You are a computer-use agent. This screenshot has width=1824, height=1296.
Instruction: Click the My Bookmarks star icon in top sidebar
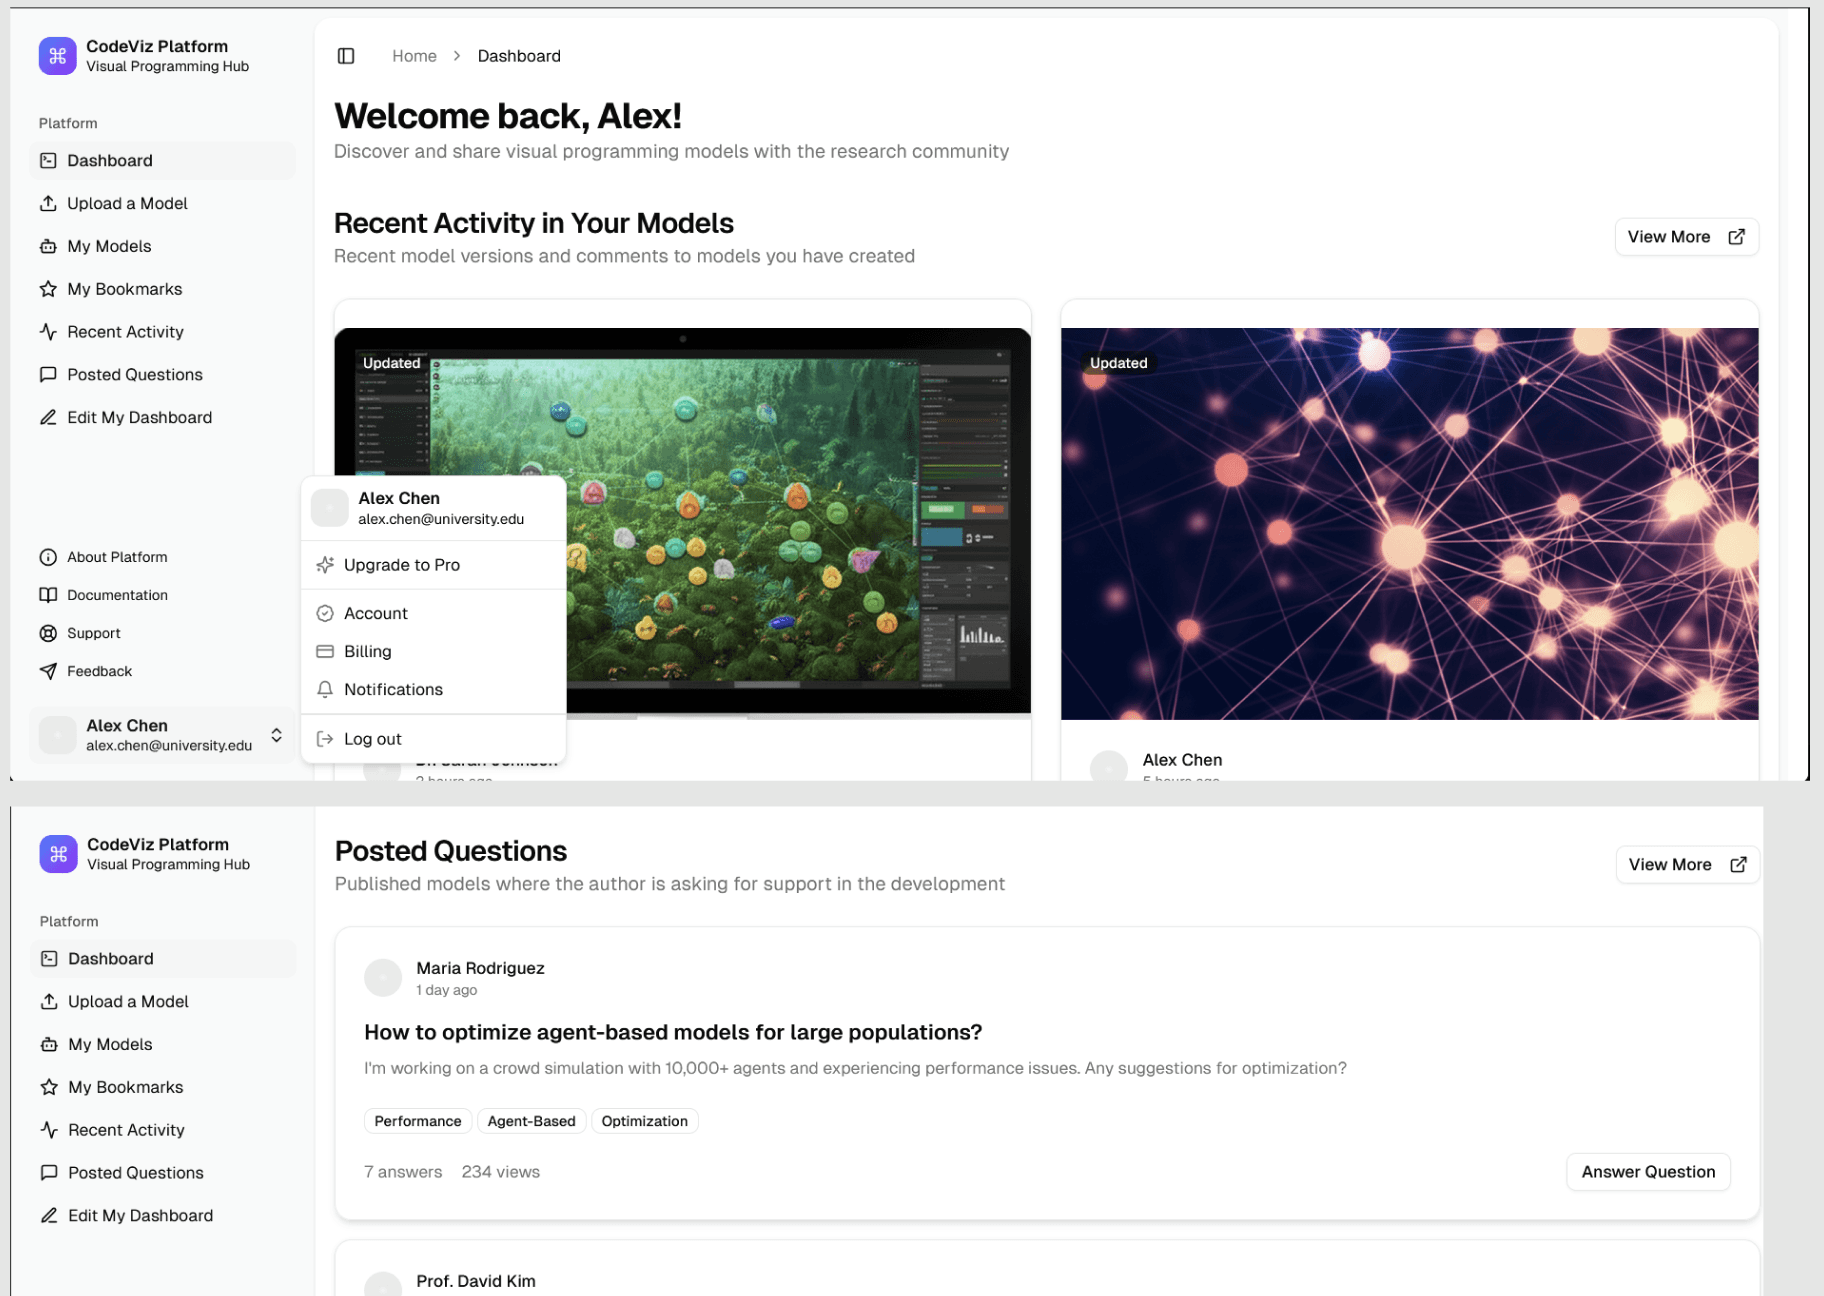[x=48, y=289]
